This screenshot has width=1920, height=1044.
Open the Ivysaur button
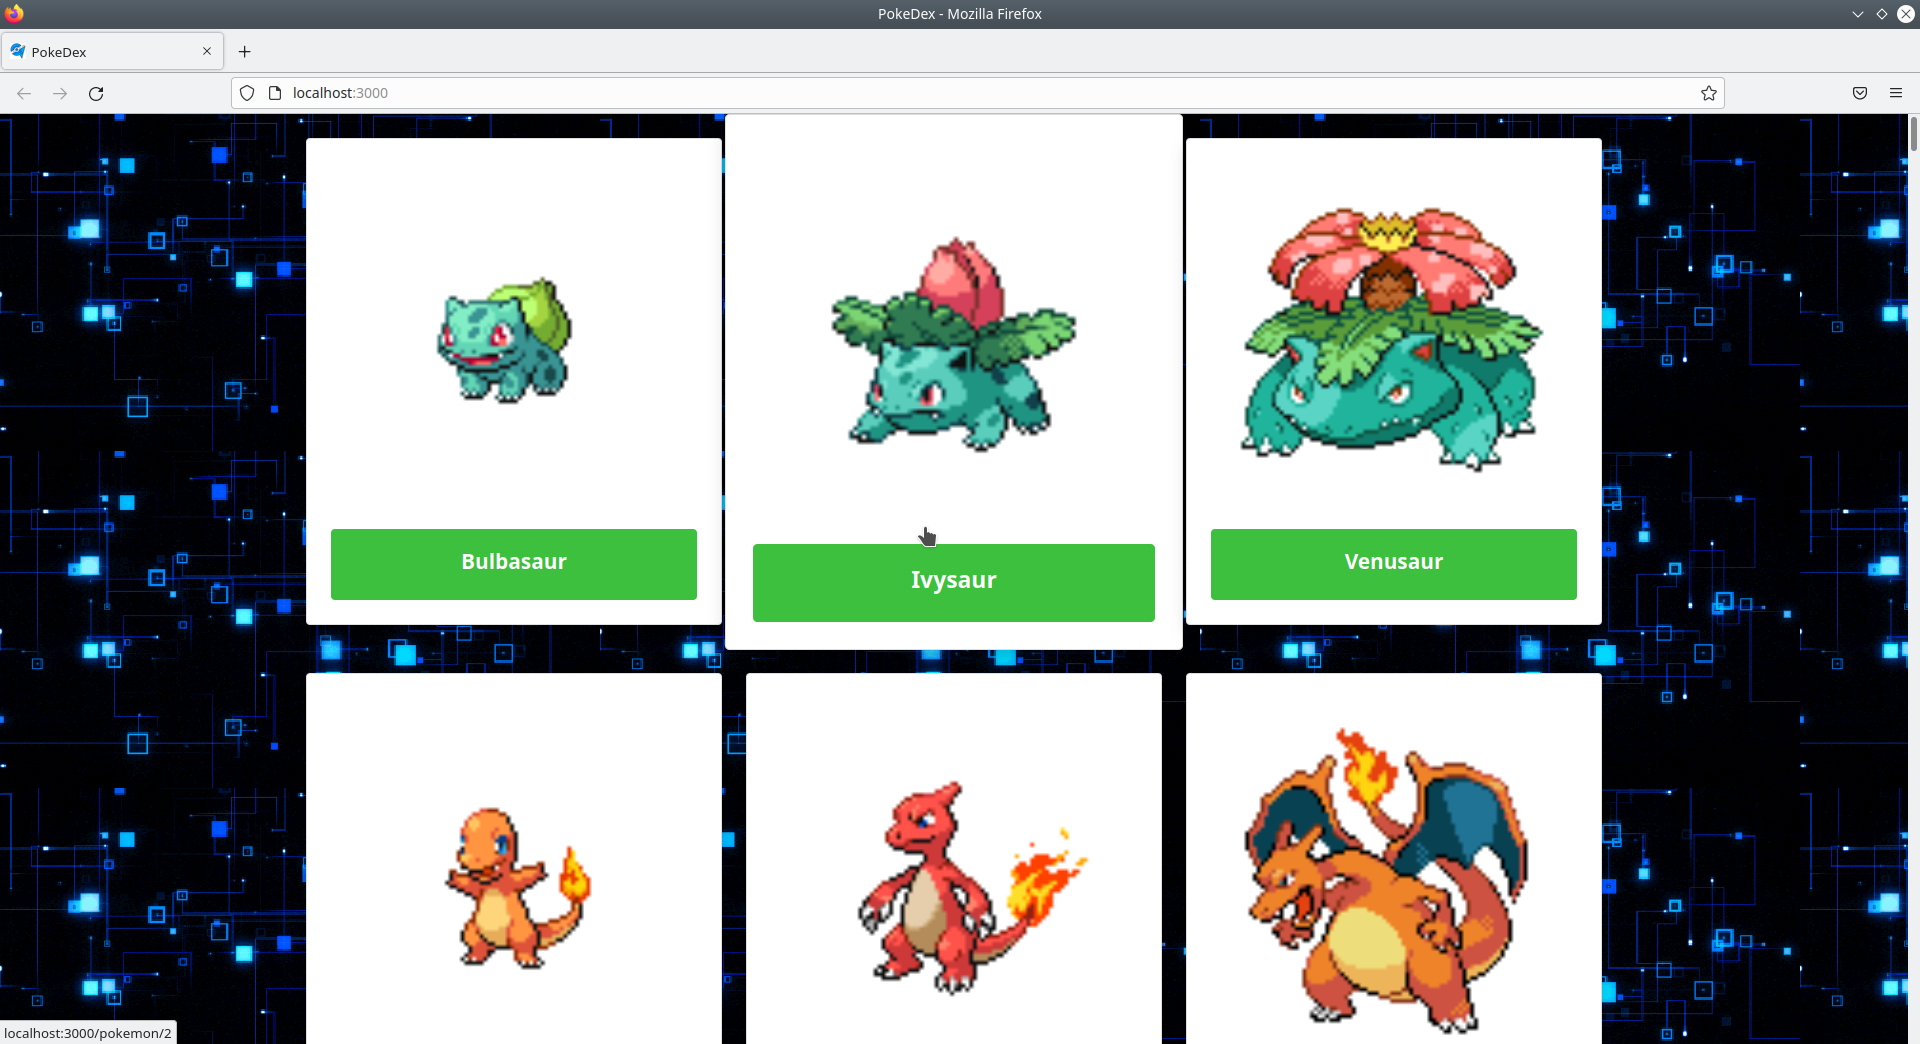(954, 582)
